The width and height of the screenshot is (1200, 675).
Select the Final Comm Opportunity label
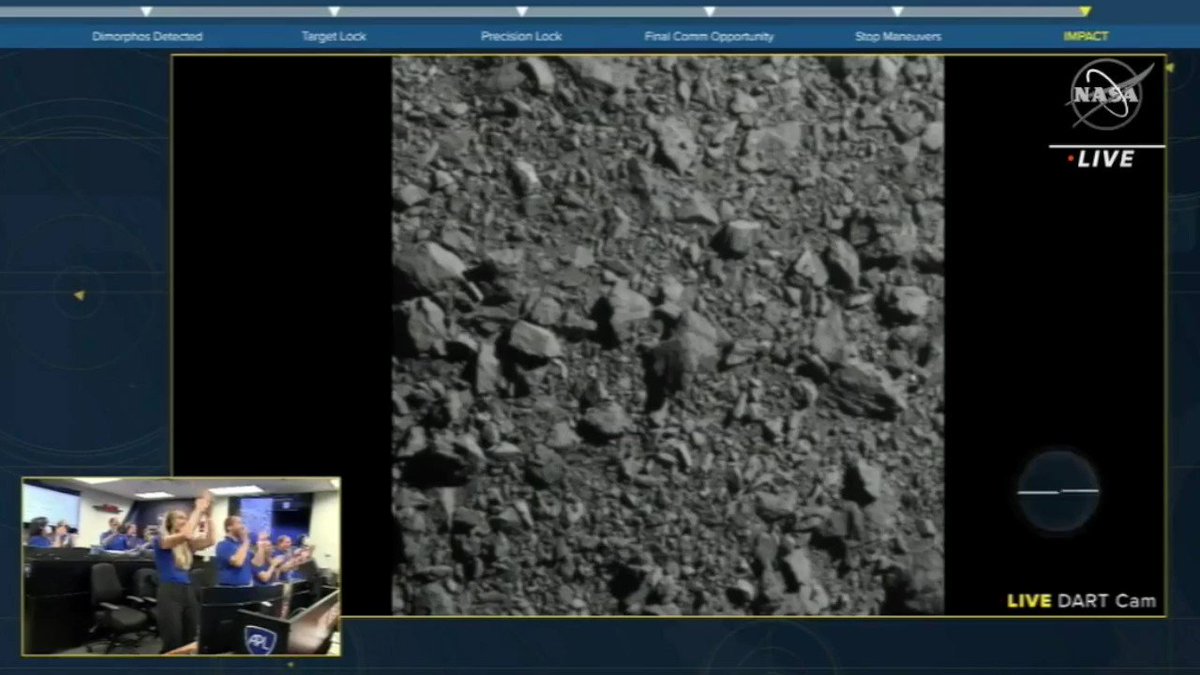coord(709,37)
